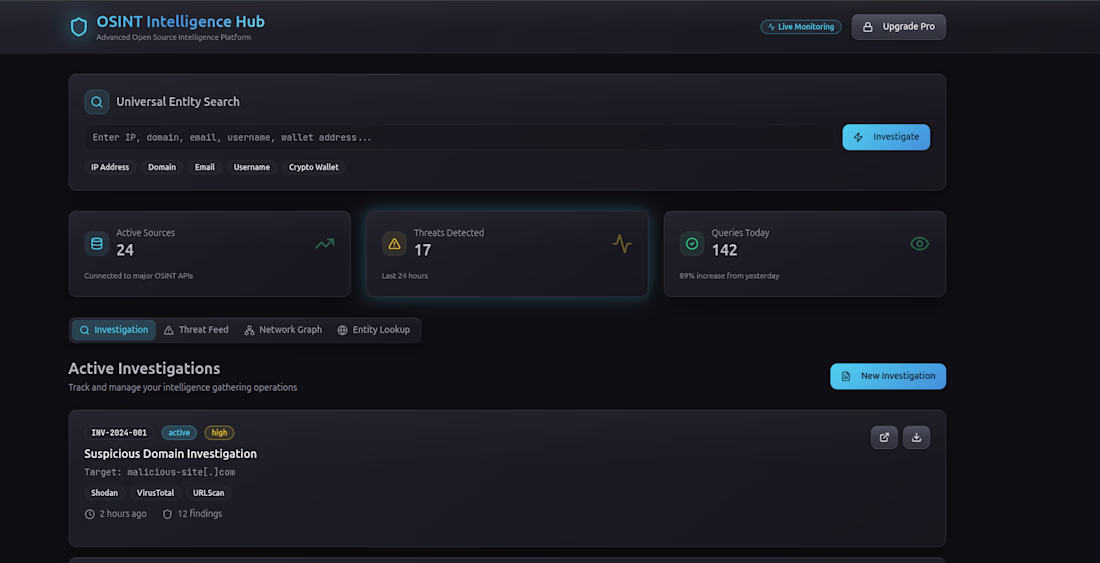This screenshot has width=1100, height=563.
Task: Click the OSINT Intelligence Hub title
Action: pyautogui.click(x=181, y=22)
